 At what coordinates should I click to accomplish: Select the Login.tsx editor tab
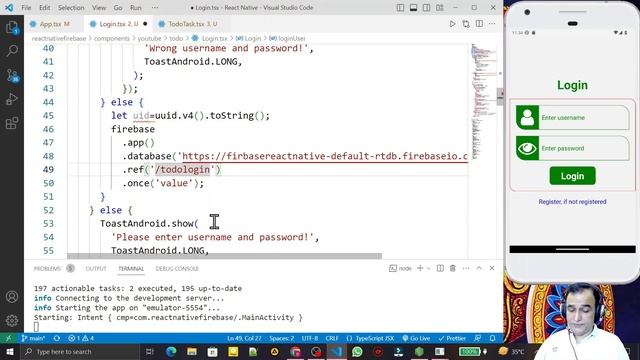(118, 24)
